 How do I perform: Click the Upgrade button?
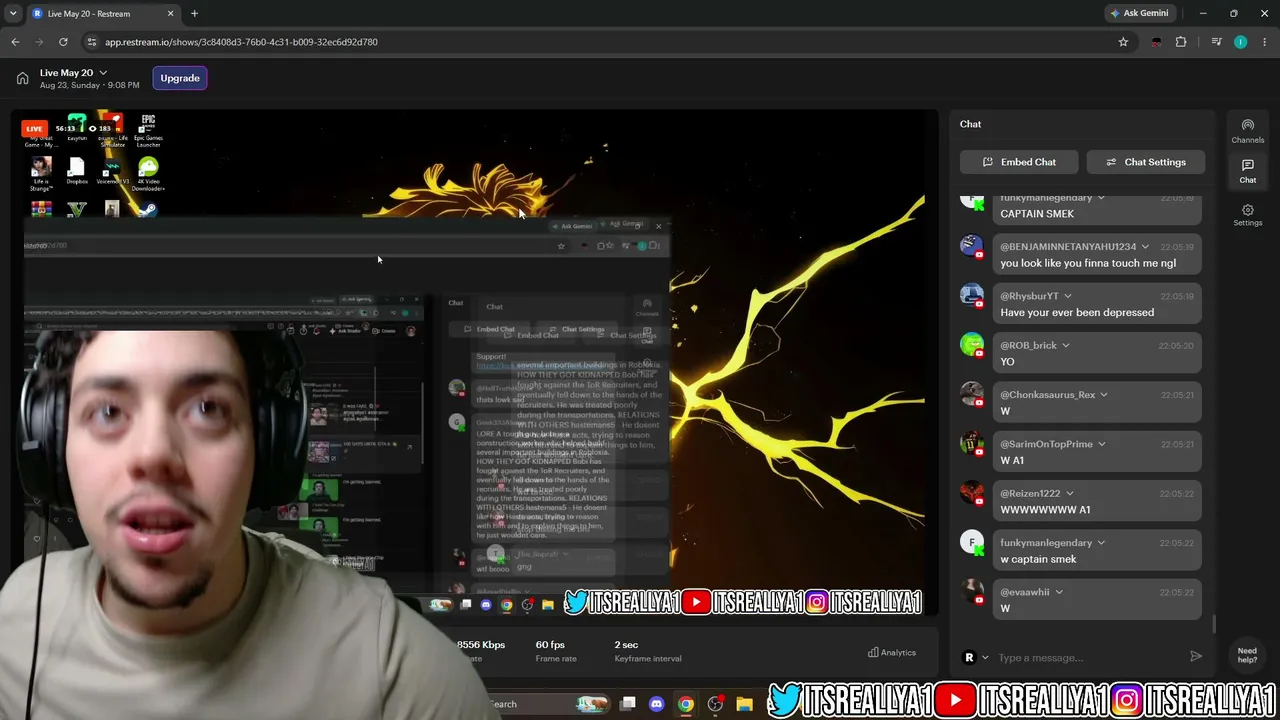pos(180,78)
